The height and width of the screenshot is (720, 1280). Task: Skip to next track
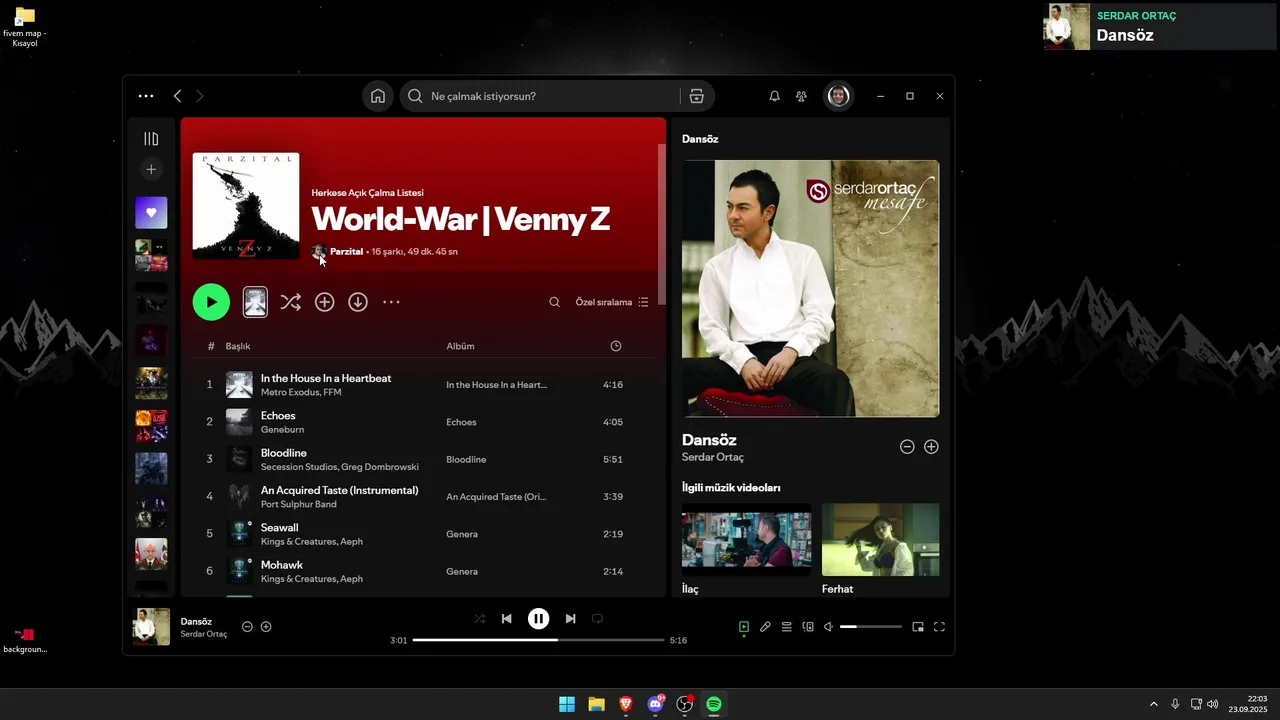point(570,619)
